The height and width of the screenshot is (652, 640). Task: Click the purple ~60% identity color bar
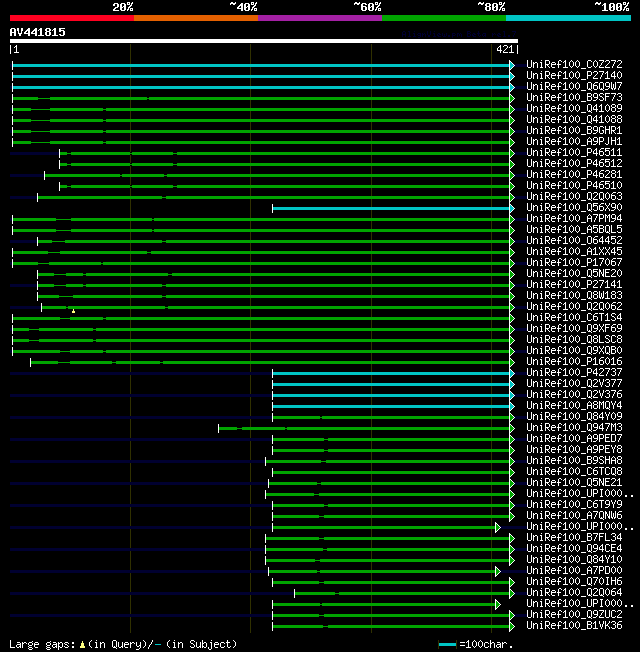click(x=320, y=18)
